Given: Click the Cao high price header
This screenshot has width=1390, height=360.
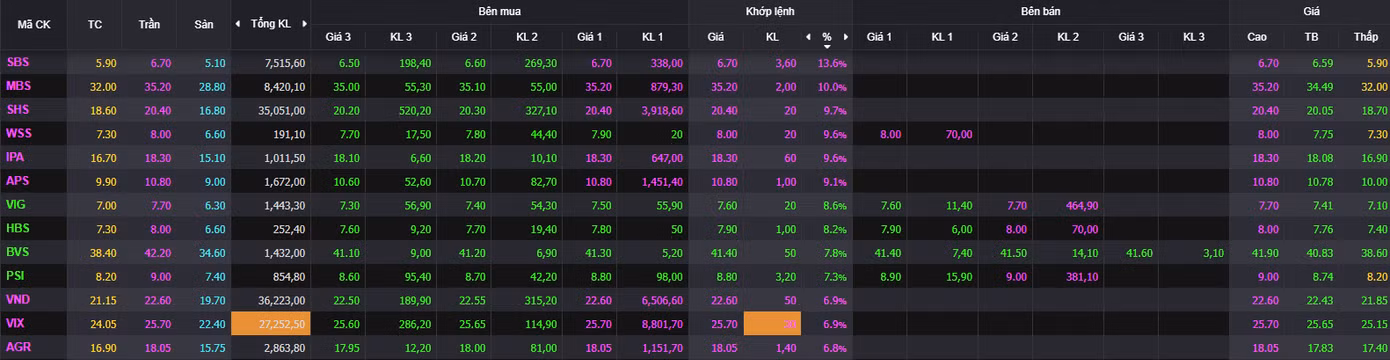Looking at the screenshot, I should (x=1257, y=37).
